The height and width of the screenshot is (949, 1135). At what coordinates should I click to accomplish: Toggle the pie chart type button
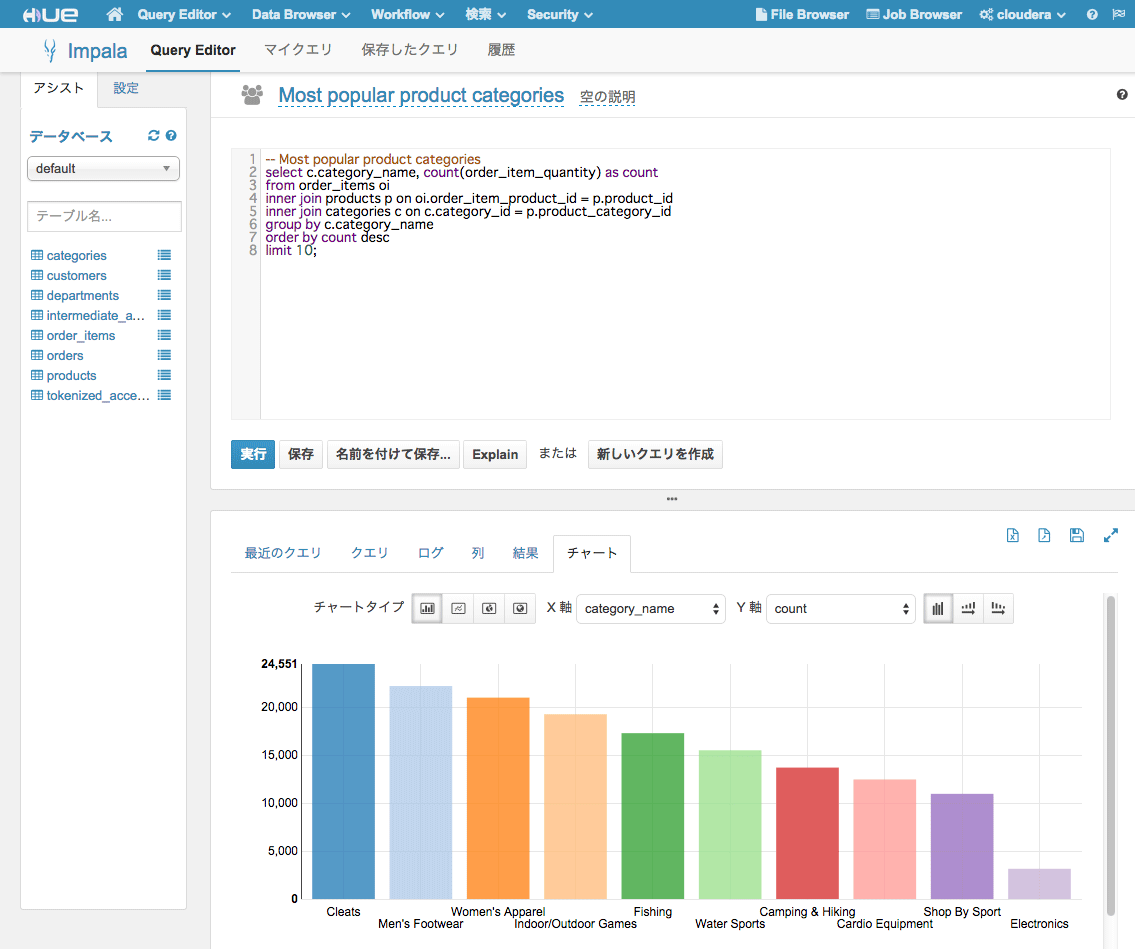(488, 608)
